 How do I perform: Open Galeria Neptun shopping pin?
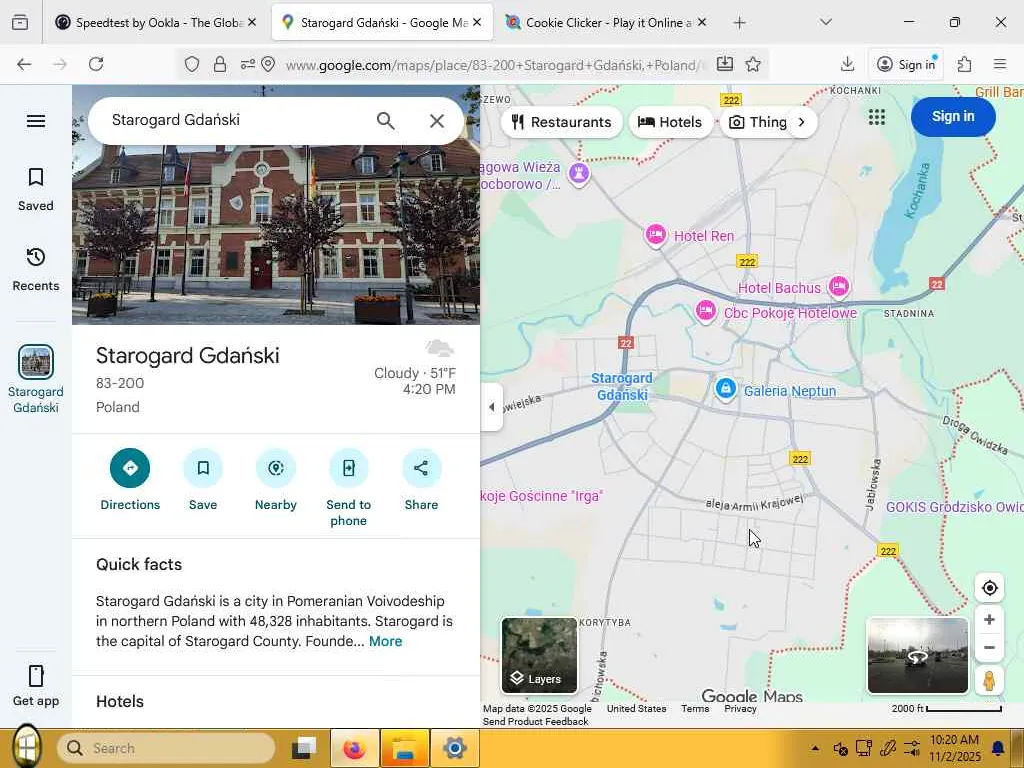tap(725, 389)
